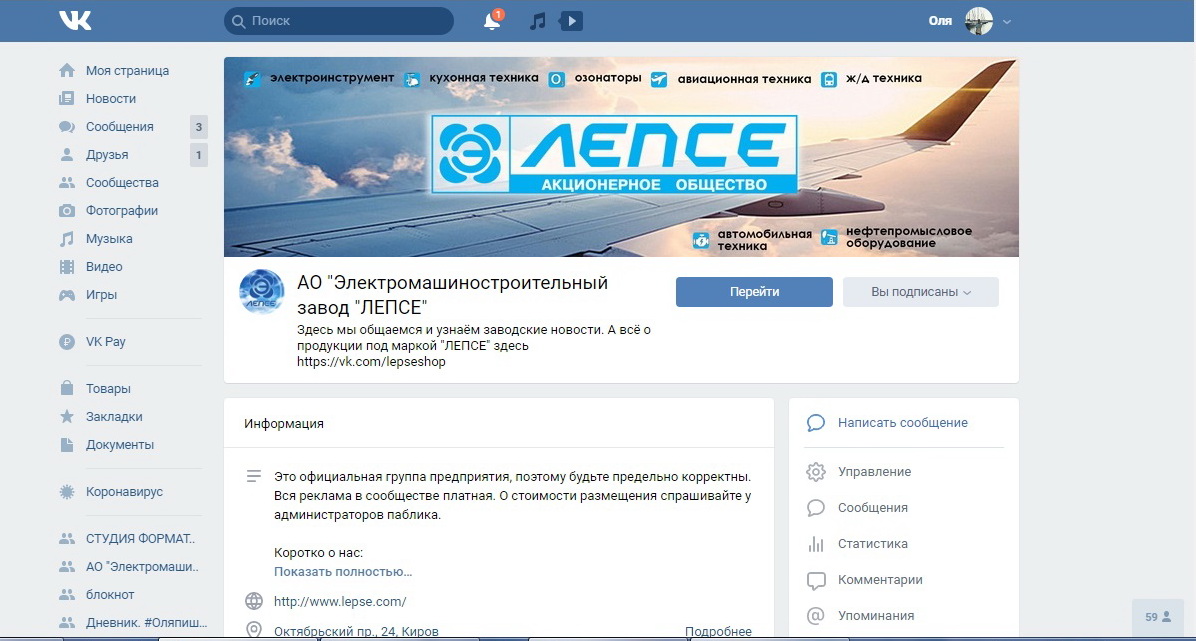Click the globe icon beside lepse.com link
Image resolution: width=1196 pixels, height=641 pixels.
pos(254,601)
